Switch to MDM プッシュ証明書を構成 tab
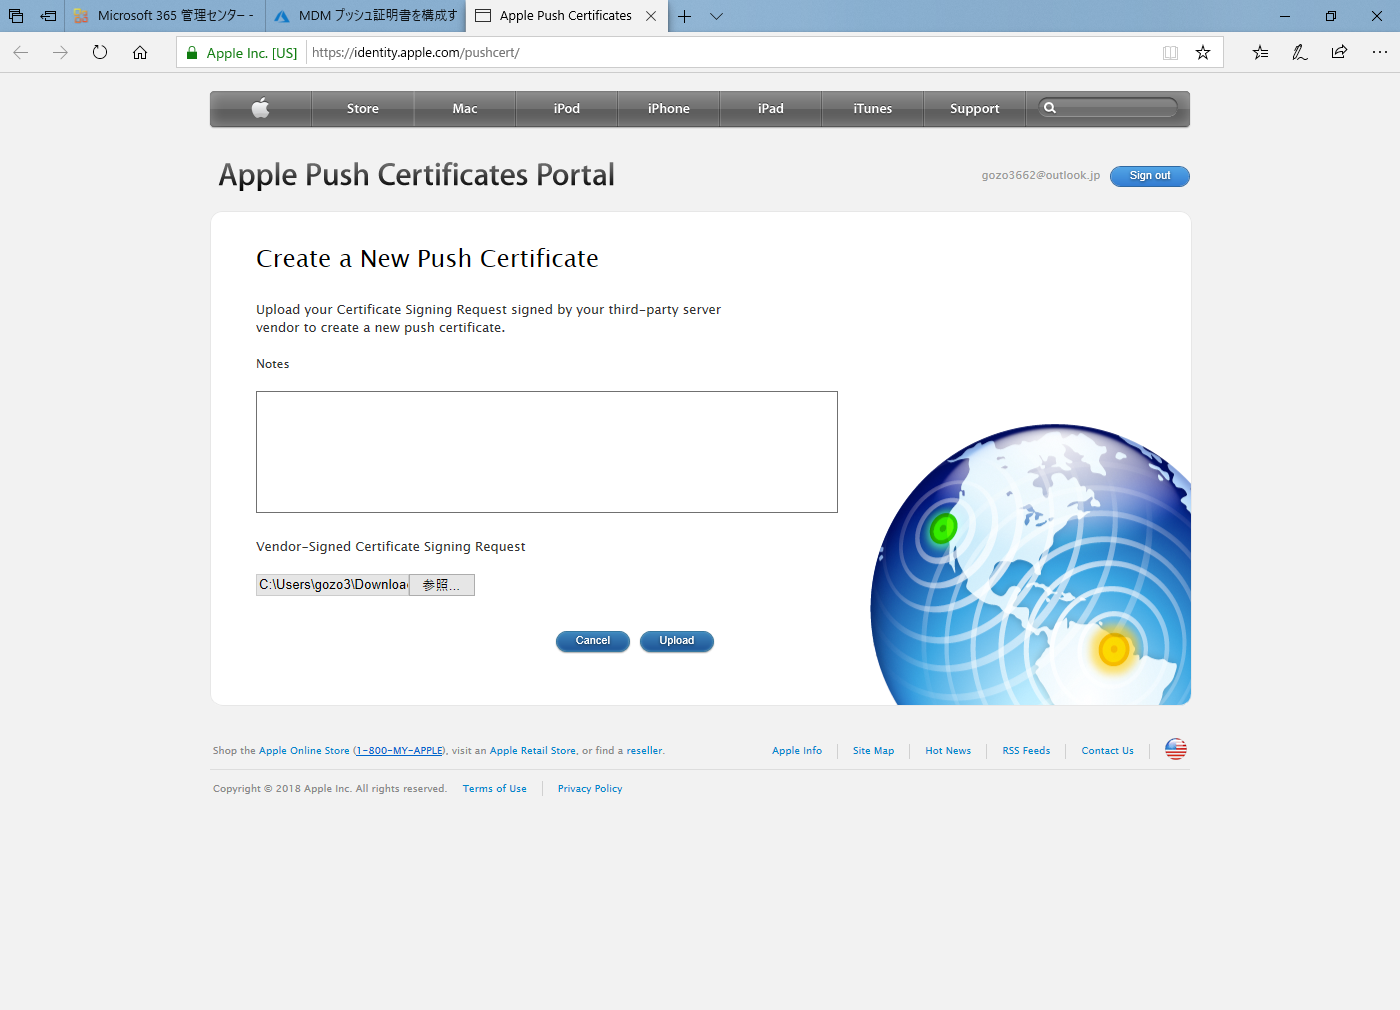 point(366,16)
